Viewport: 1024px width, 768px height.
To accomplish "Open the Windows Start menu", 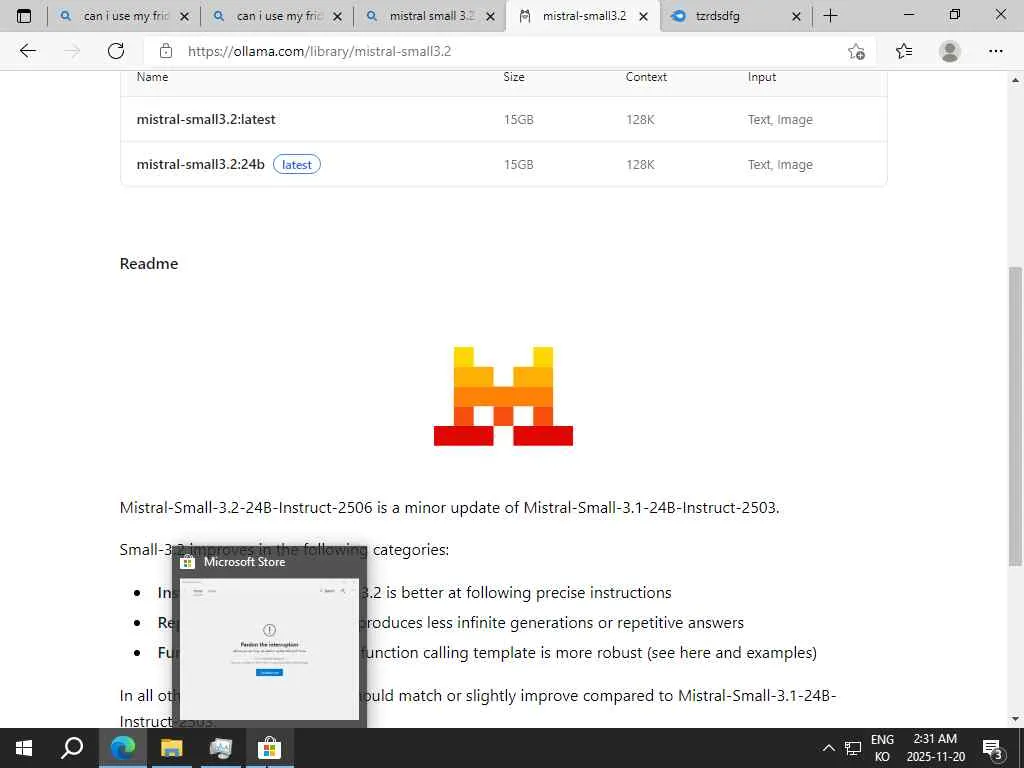I will [x=24, y=748].
